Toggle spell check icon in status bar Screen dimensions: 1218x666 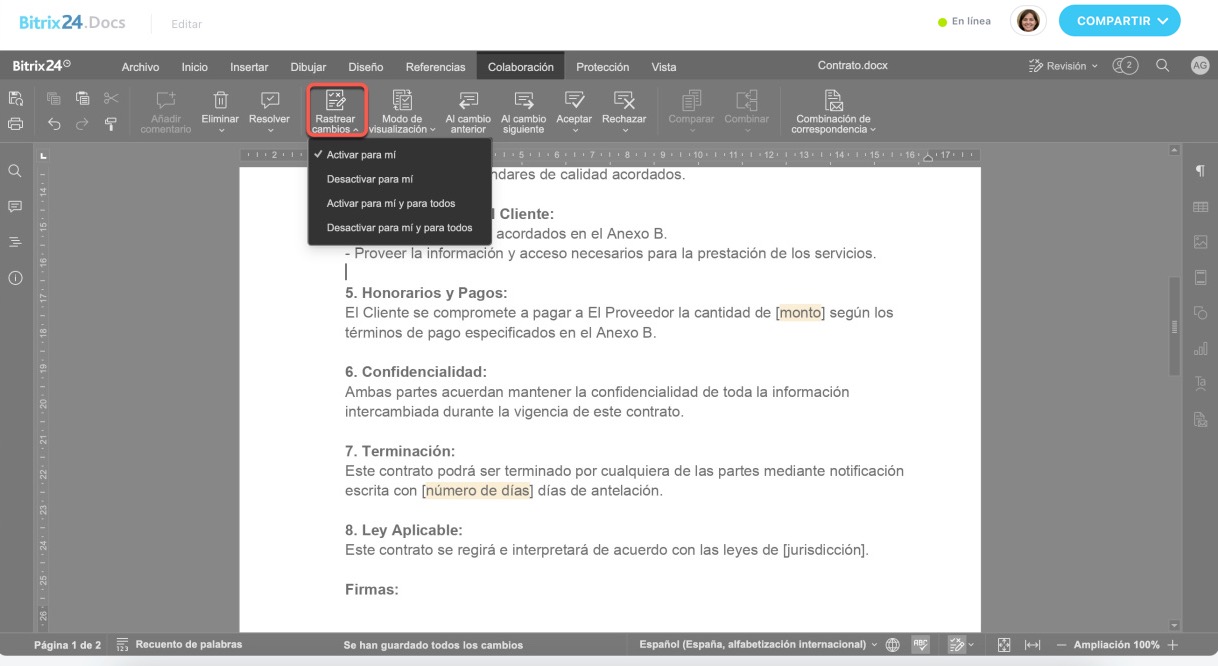(921, 645)
